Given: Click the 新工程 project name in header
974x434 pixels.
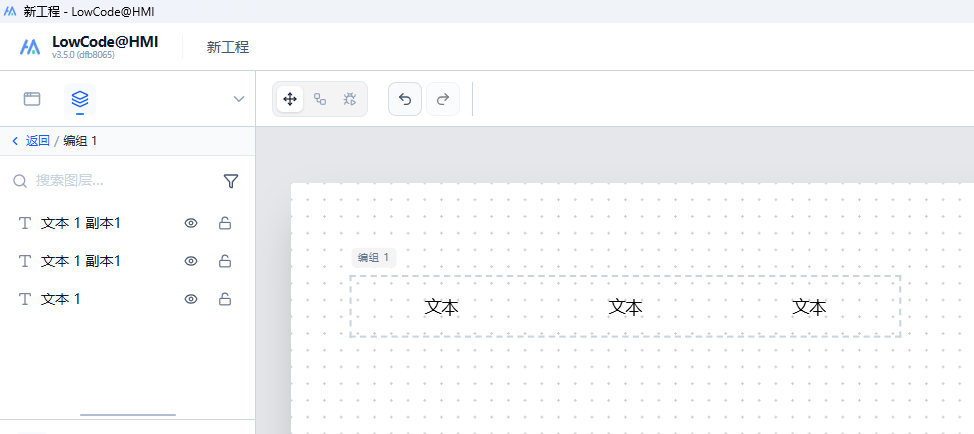Looking at the screenshot, I should click(x=228, y=47).
